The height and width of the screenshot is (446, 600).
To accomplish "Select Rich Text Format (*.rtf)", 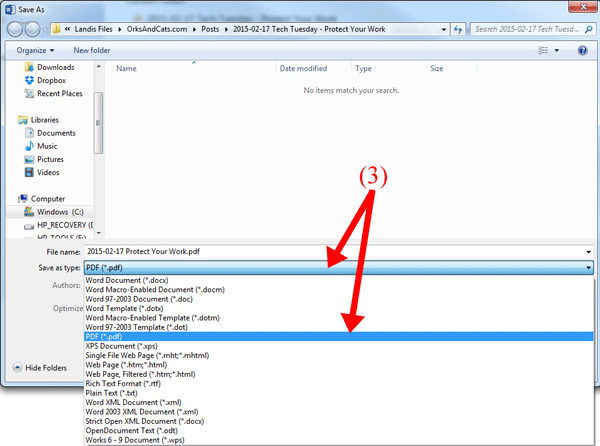I will (x=339, y=384).
